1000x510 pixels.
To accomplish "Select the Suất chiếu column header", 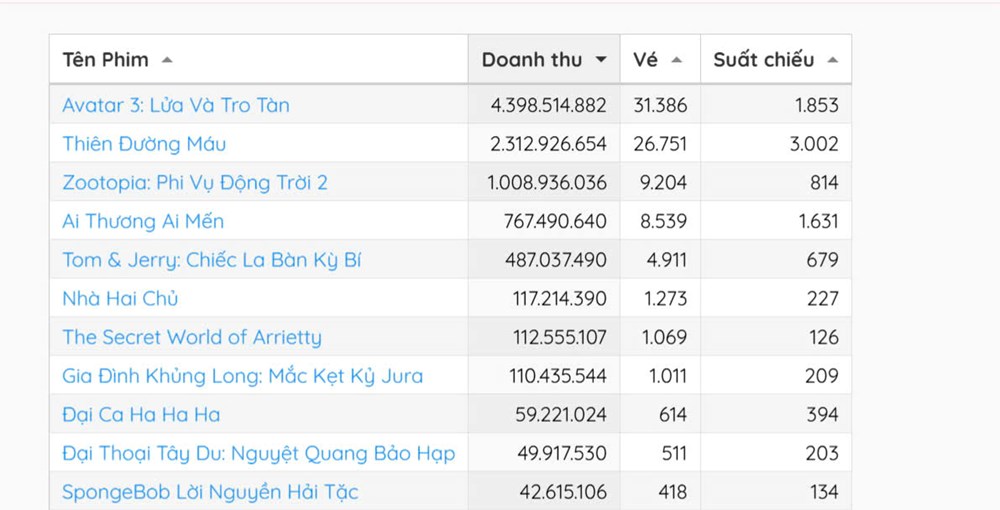I will tap(764, 60).
